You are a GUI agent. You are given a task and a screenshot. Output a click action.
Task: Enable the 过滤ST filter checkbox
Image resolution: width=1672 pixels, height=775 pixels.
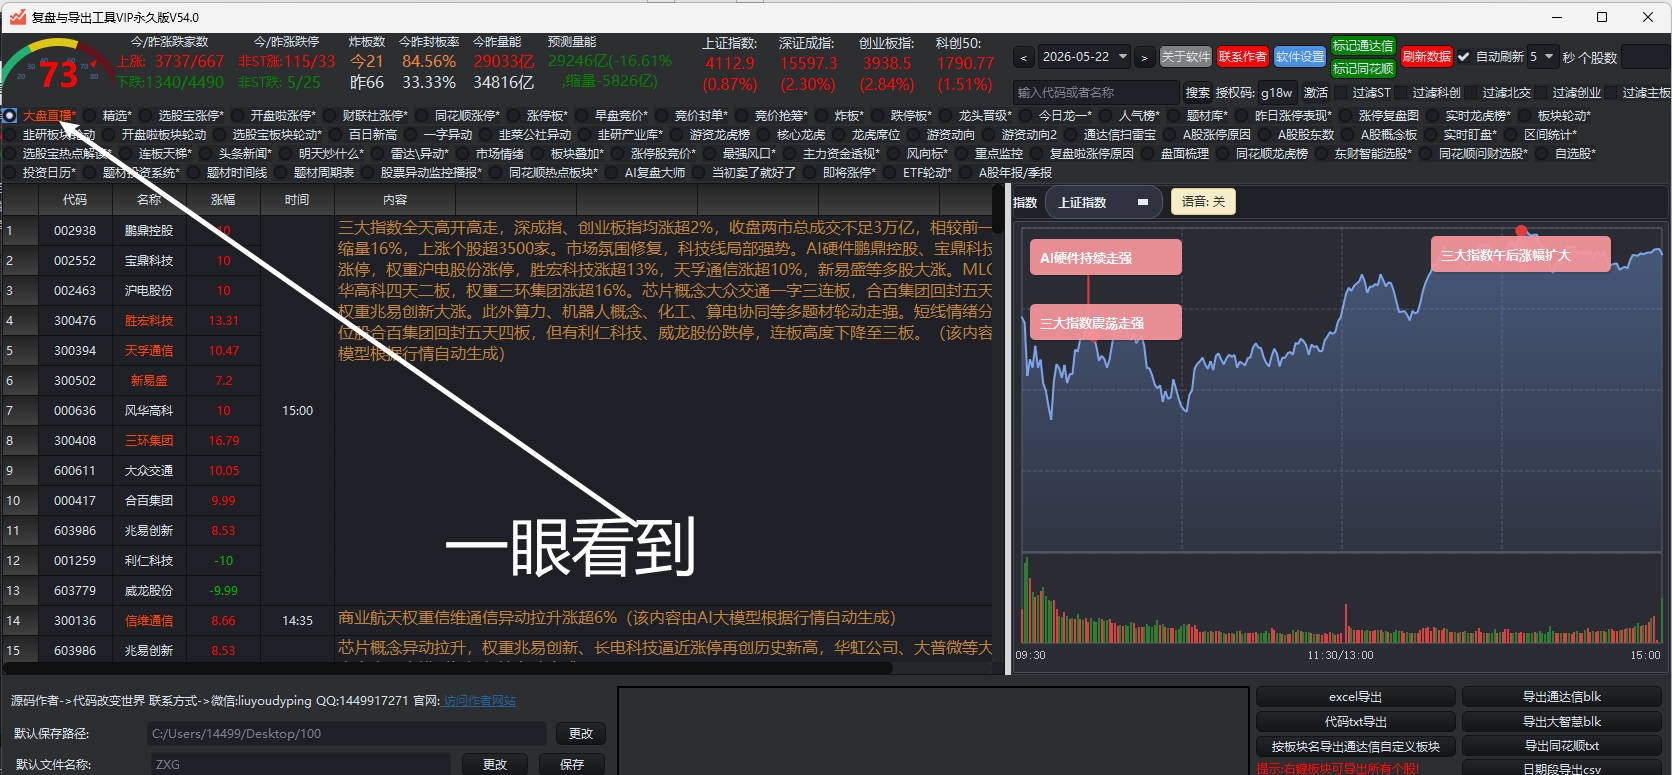click(x=1341, y=92)
